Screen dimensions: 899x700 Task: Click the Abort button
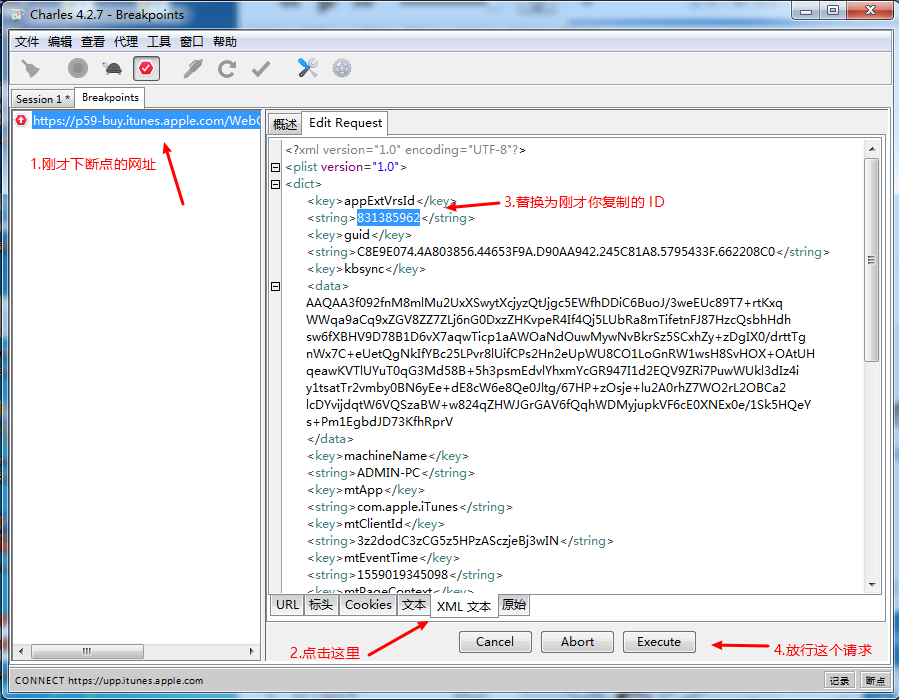[x=577, y=642]
